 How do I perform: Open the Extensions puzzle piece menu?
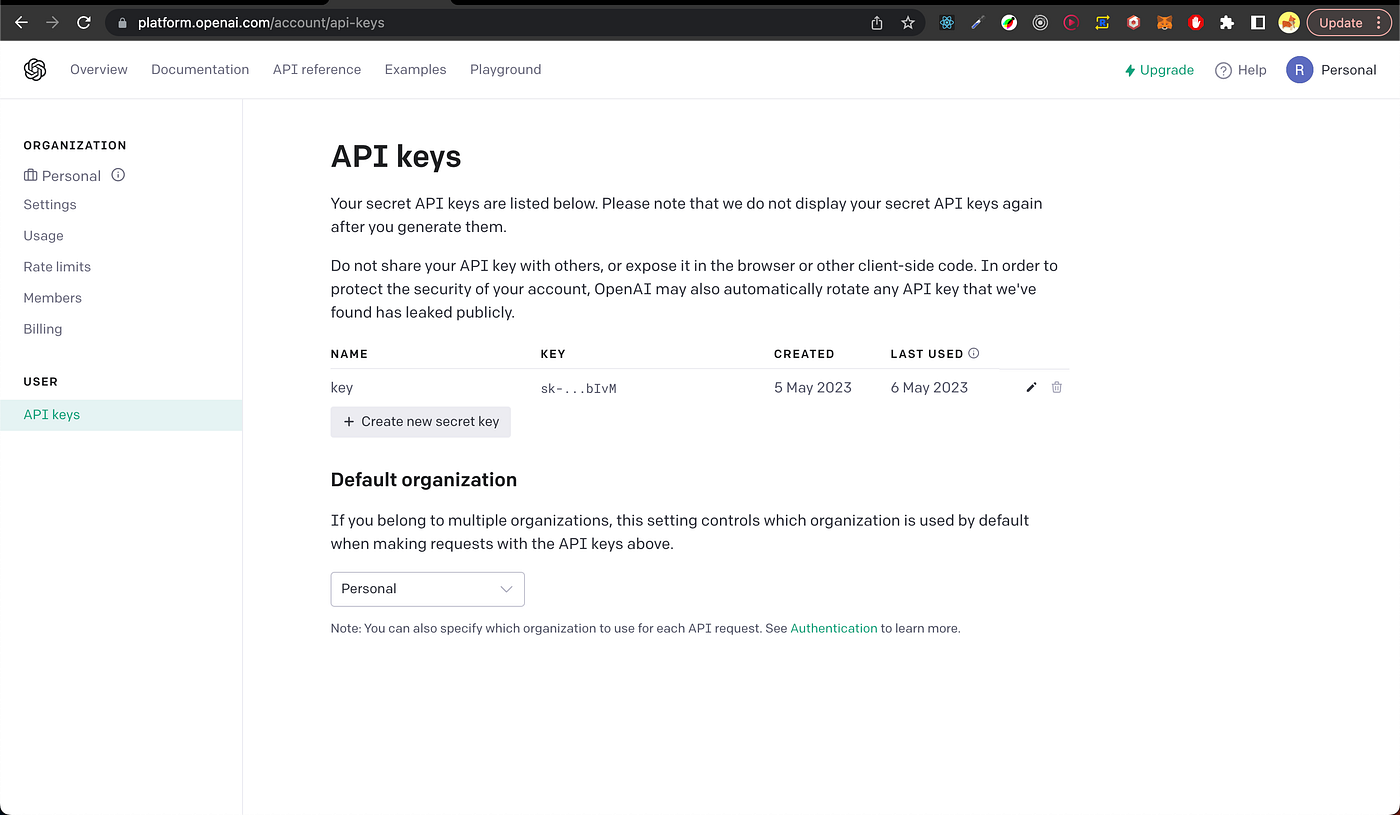pos(1227,22)
